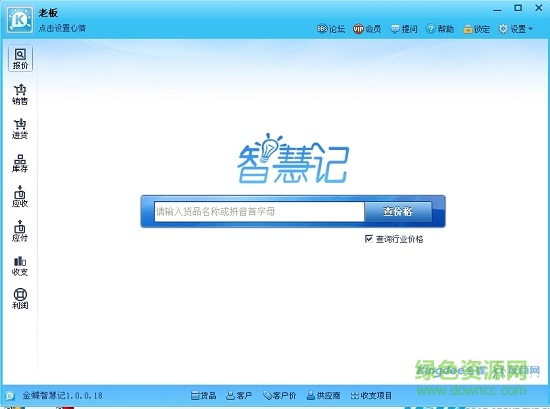Toggle the 查询行业价格 checkbox
550x409 pixels.
369,239
